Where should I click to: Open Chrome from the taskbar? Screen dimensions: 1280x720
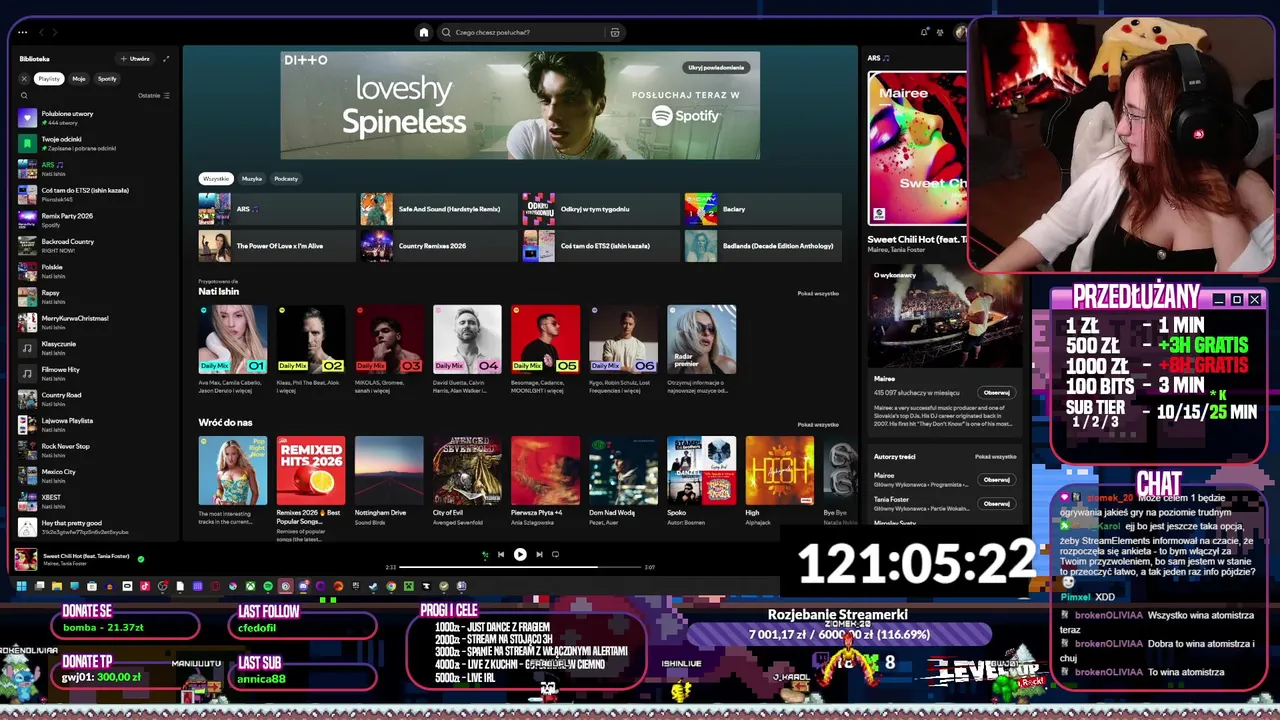391,586
